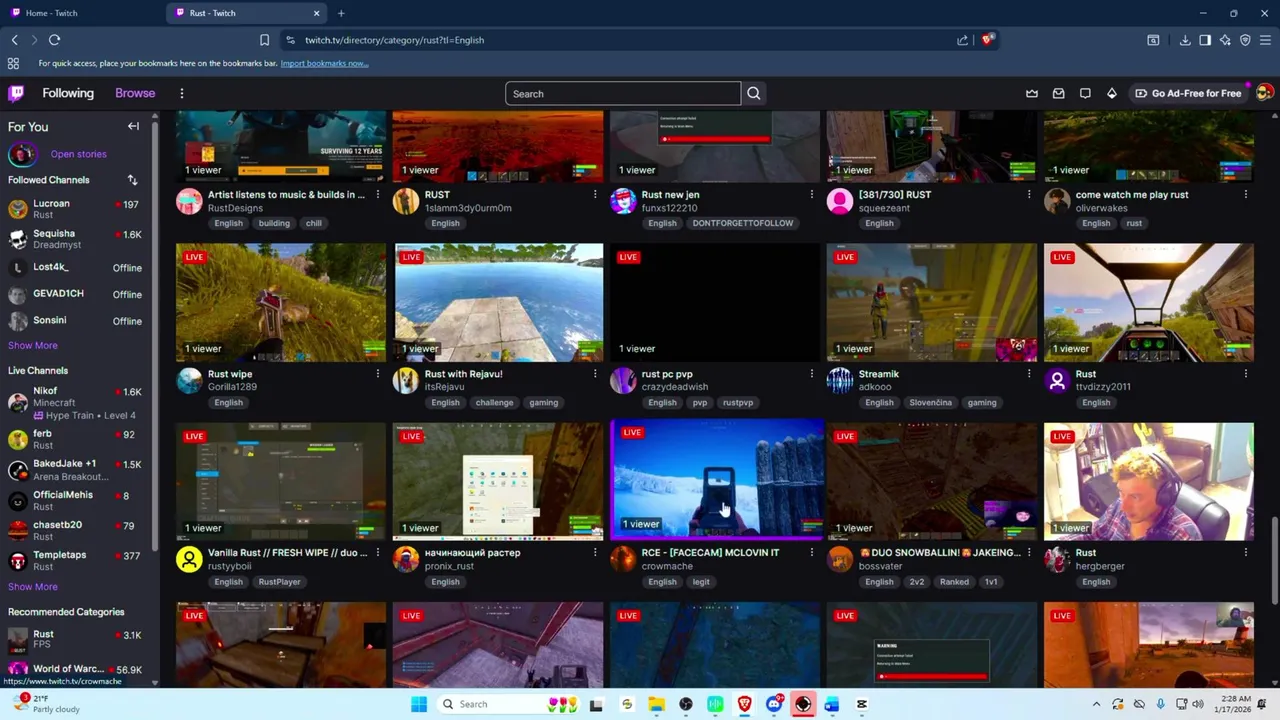The image size is (1280, 720).
Task: Open options menu for Rust with Rejavu! stream
Action: point(595,373)
